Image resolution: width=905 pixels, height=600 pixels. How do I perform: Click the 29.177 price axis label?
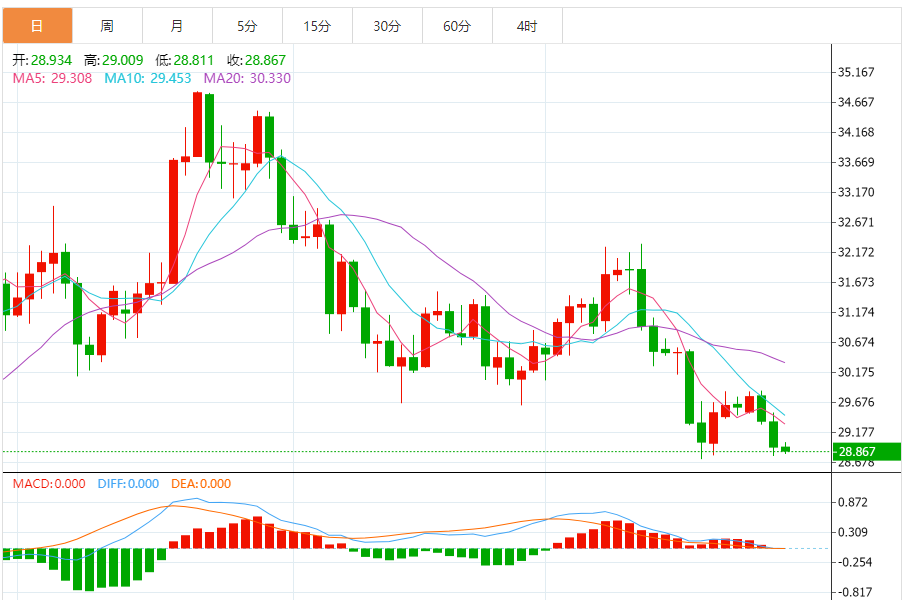(x=856, y=432)
